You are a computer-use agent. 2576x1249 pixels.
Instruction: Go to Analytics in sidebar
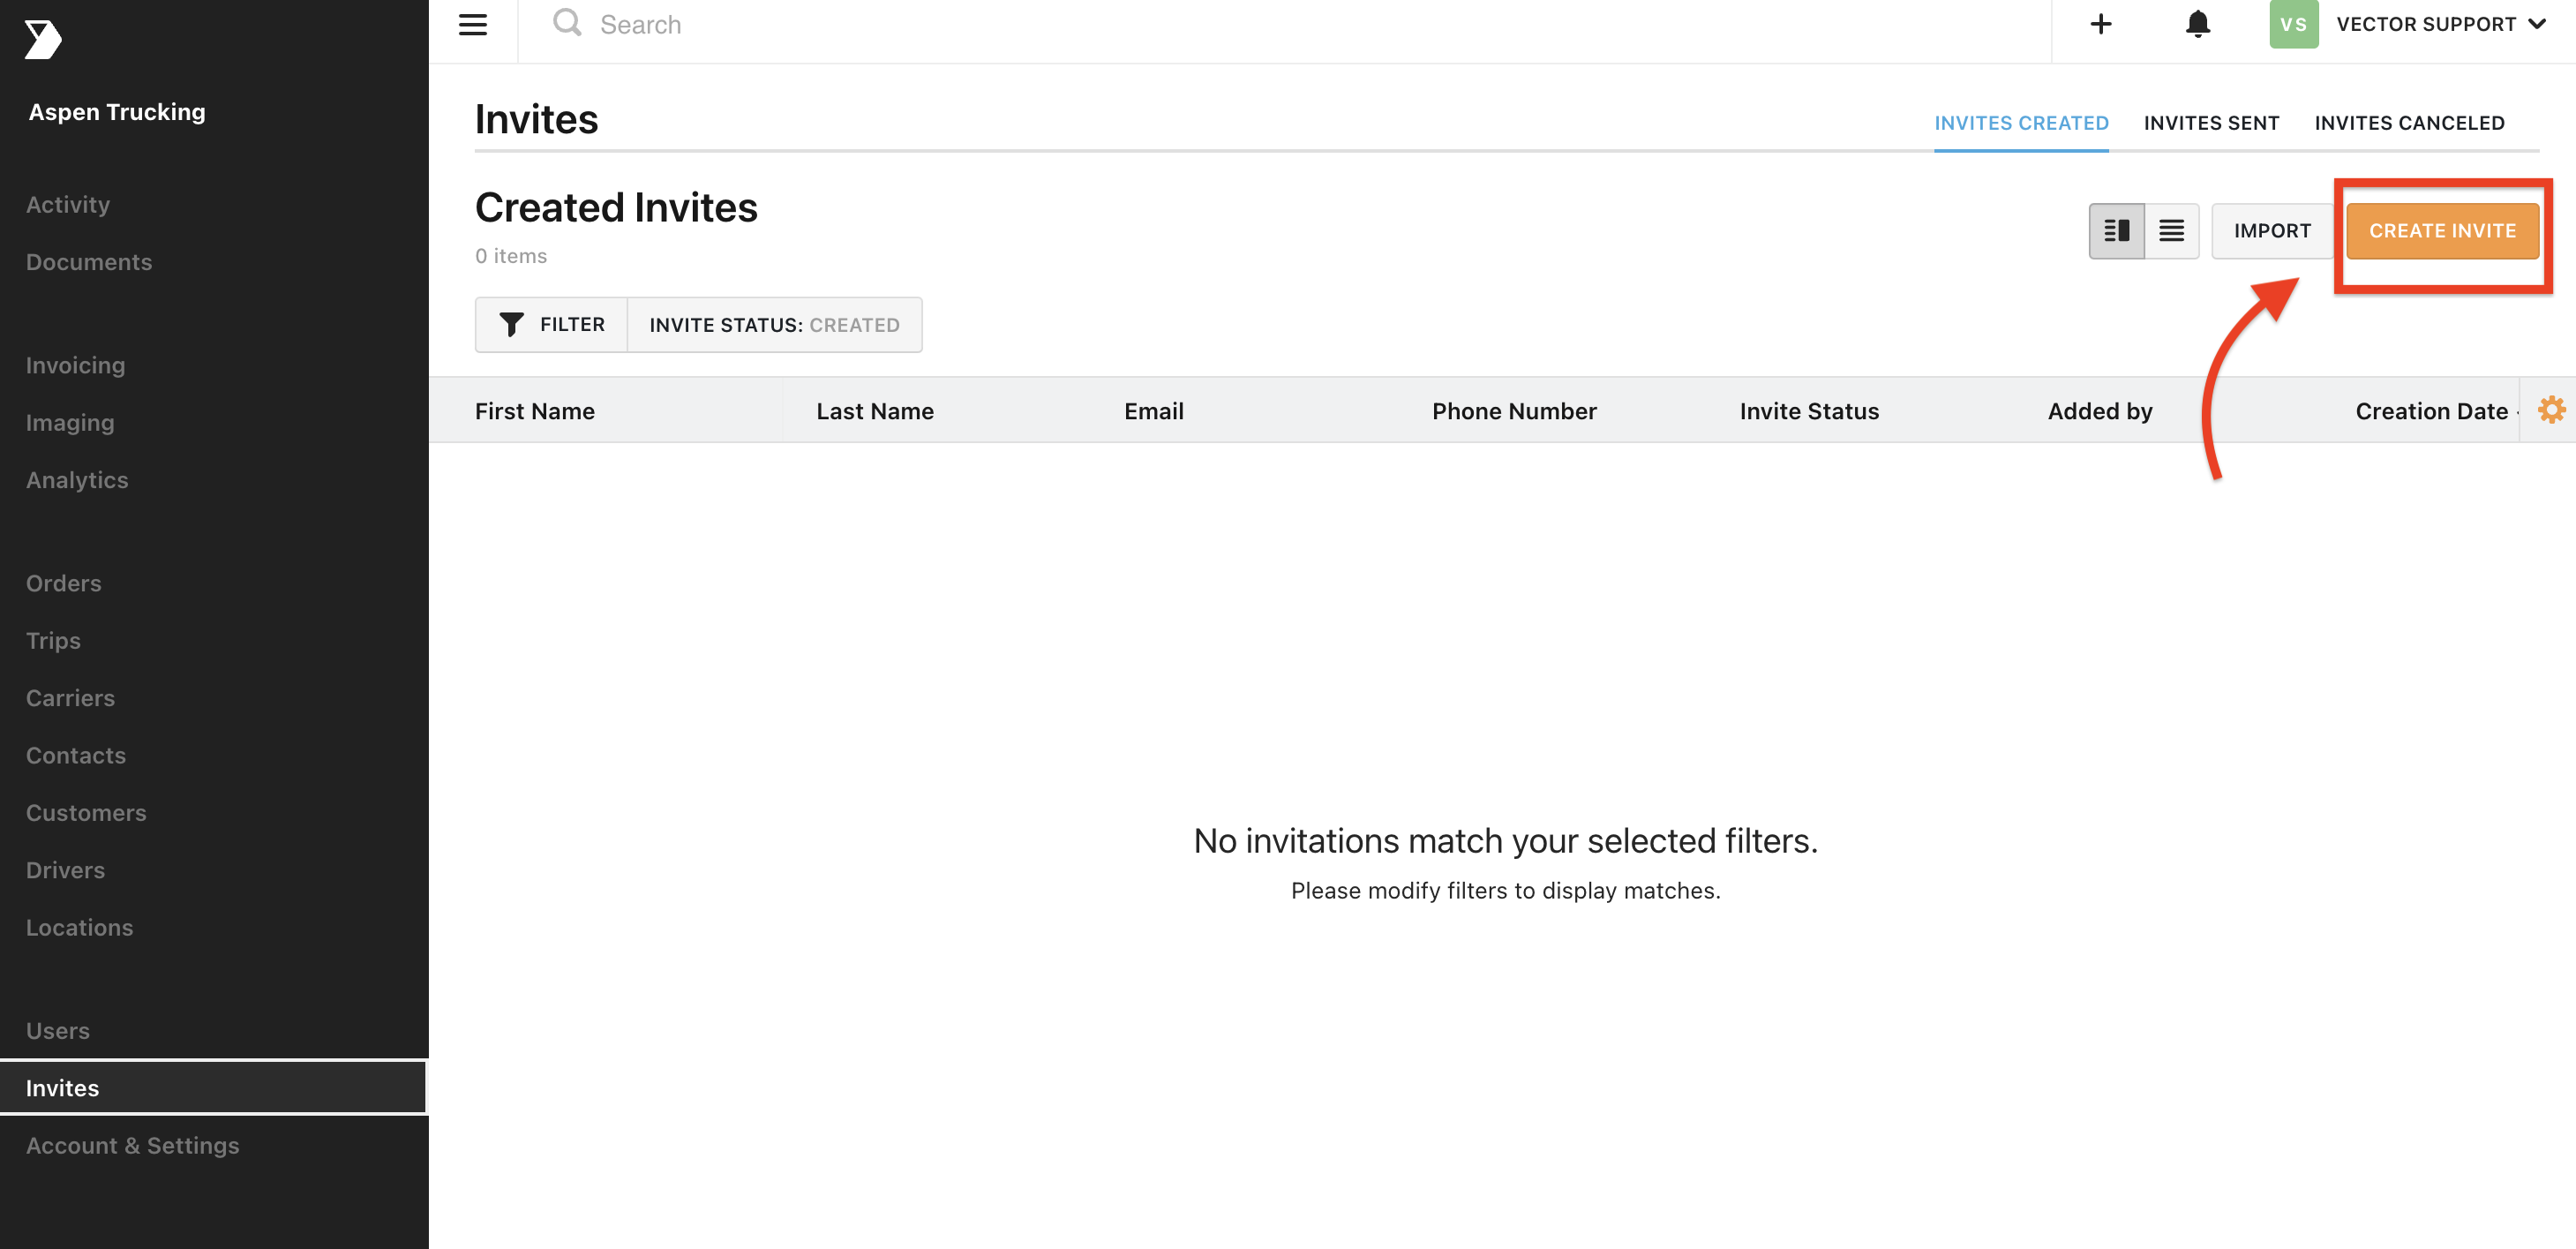click(x=77, y=480)
